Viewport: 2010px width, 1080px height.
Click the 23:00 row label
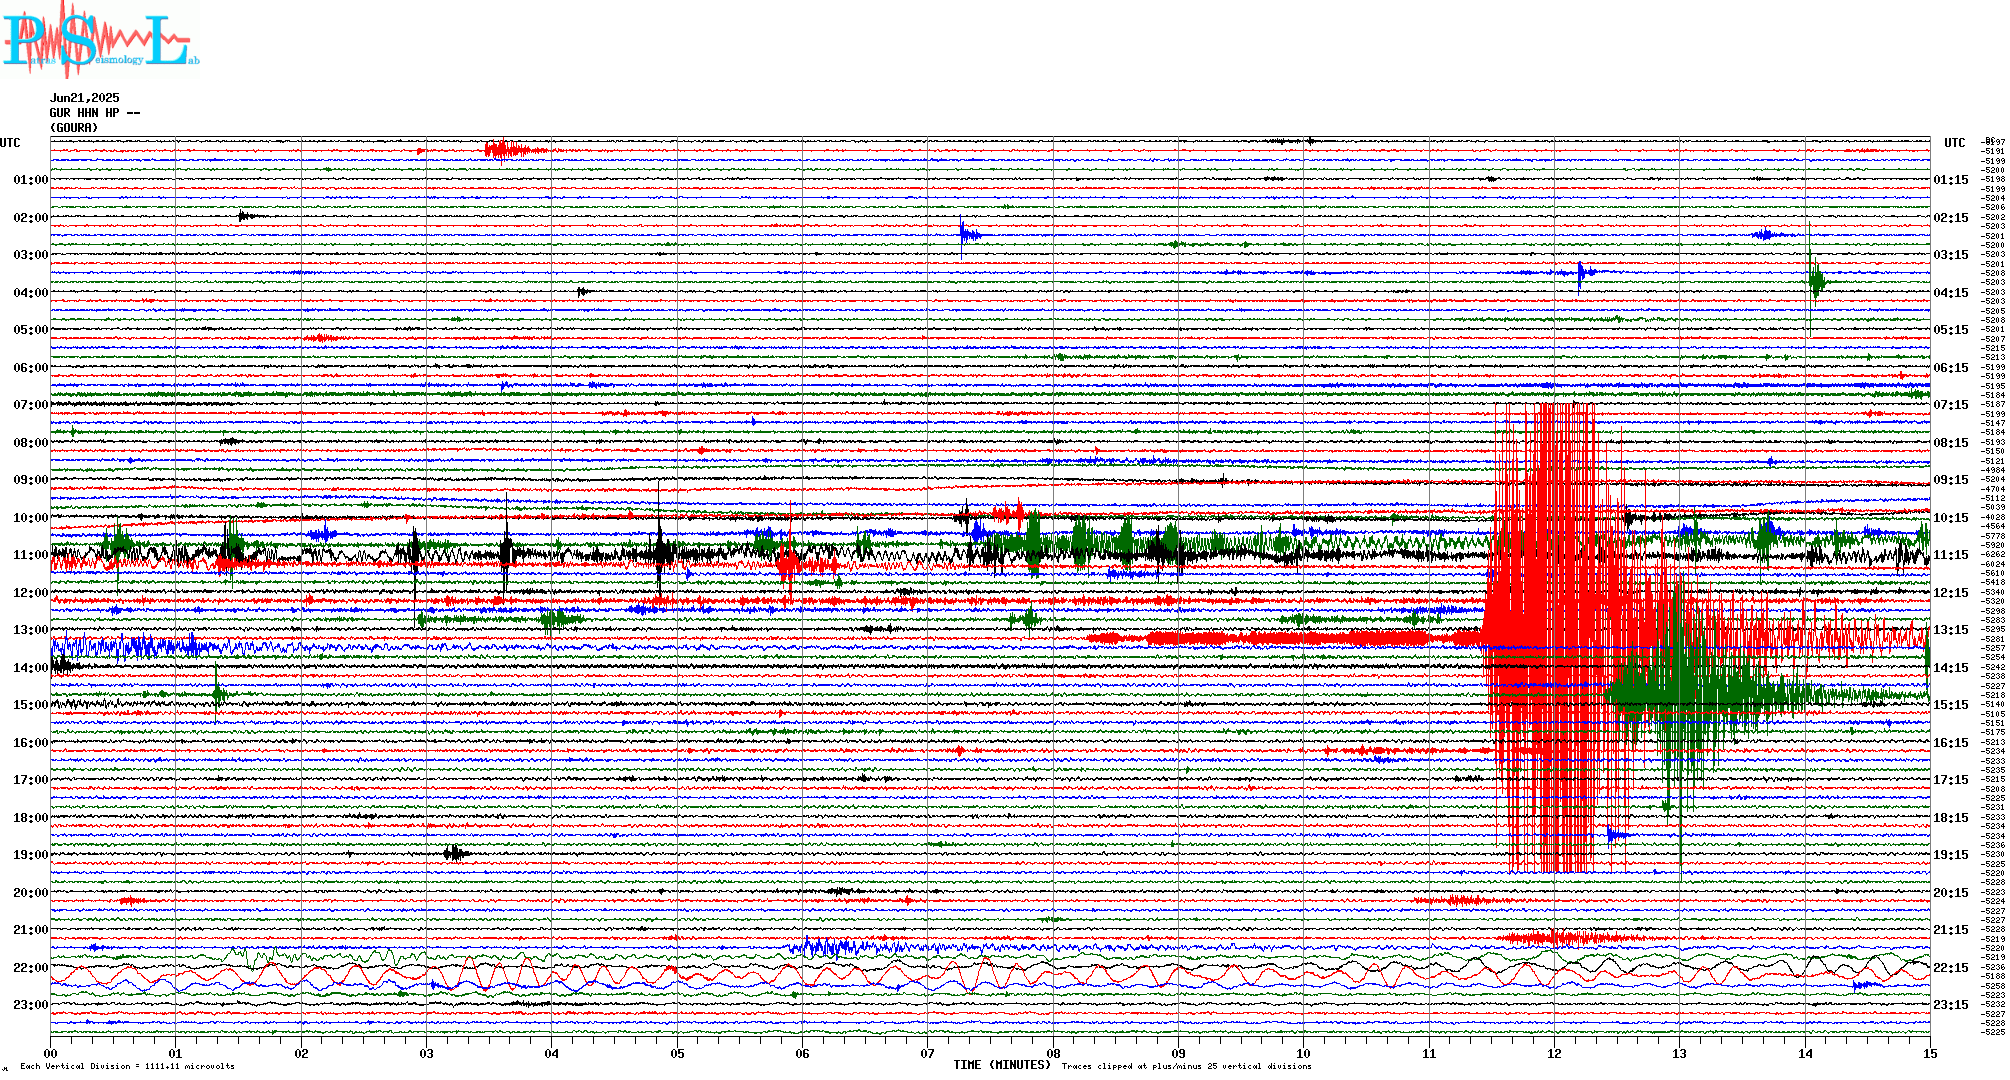[30, 1005]
